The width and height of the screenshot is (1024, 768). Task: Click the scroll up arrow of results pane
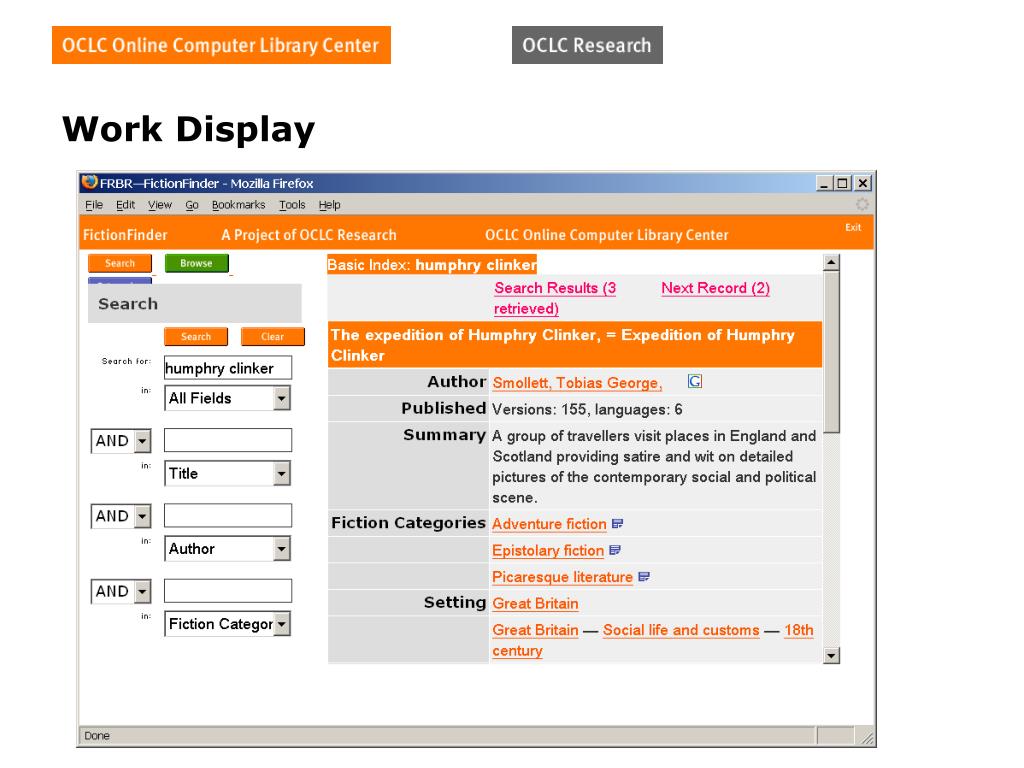831,263
